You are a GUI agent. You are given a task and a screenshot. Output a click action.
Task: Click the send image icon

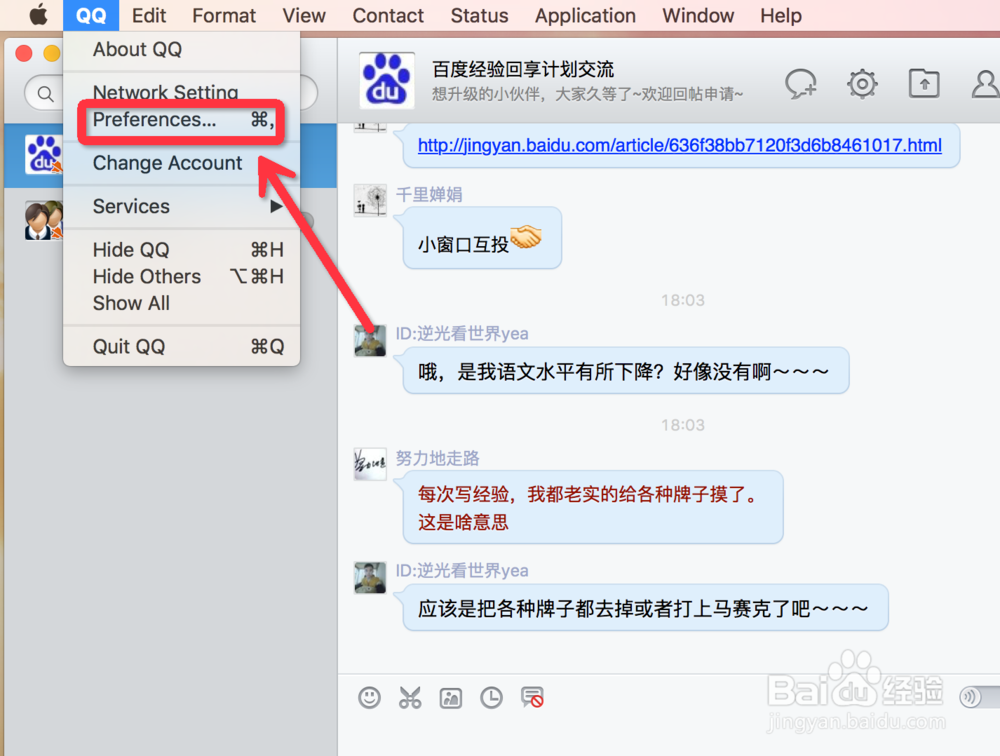pyautogui.click(x=450, y=697)
